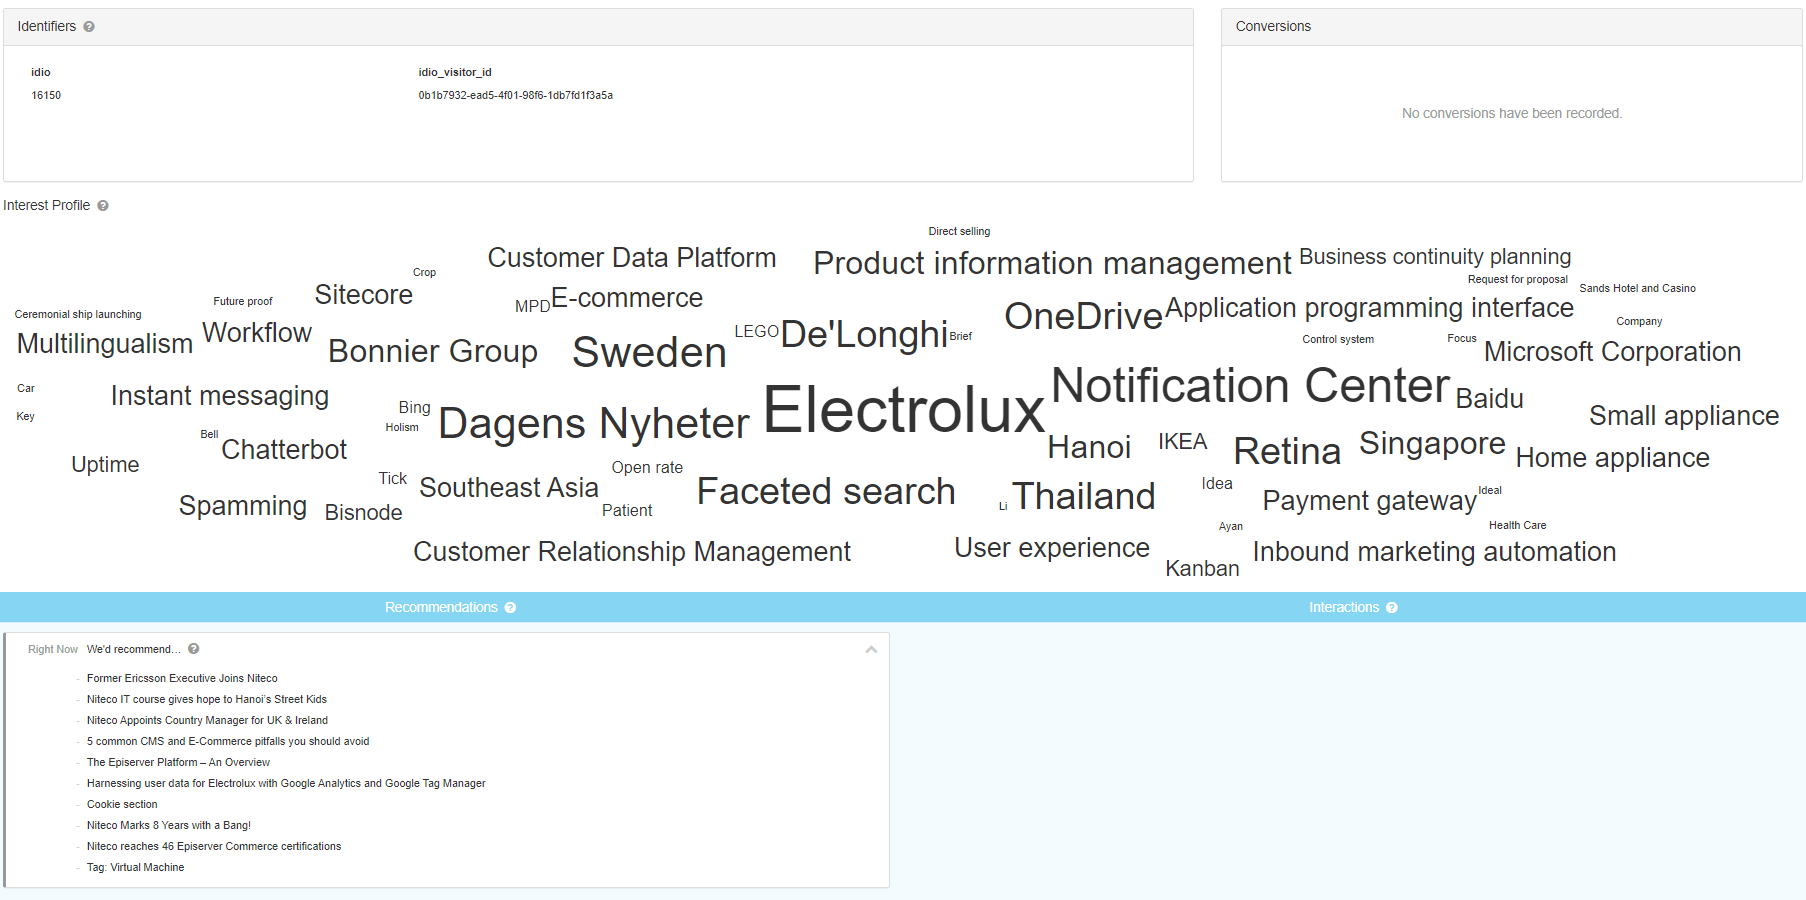1806x900 pixels.
Task: Click Application programming interface topic
Action: point(1369,308)
